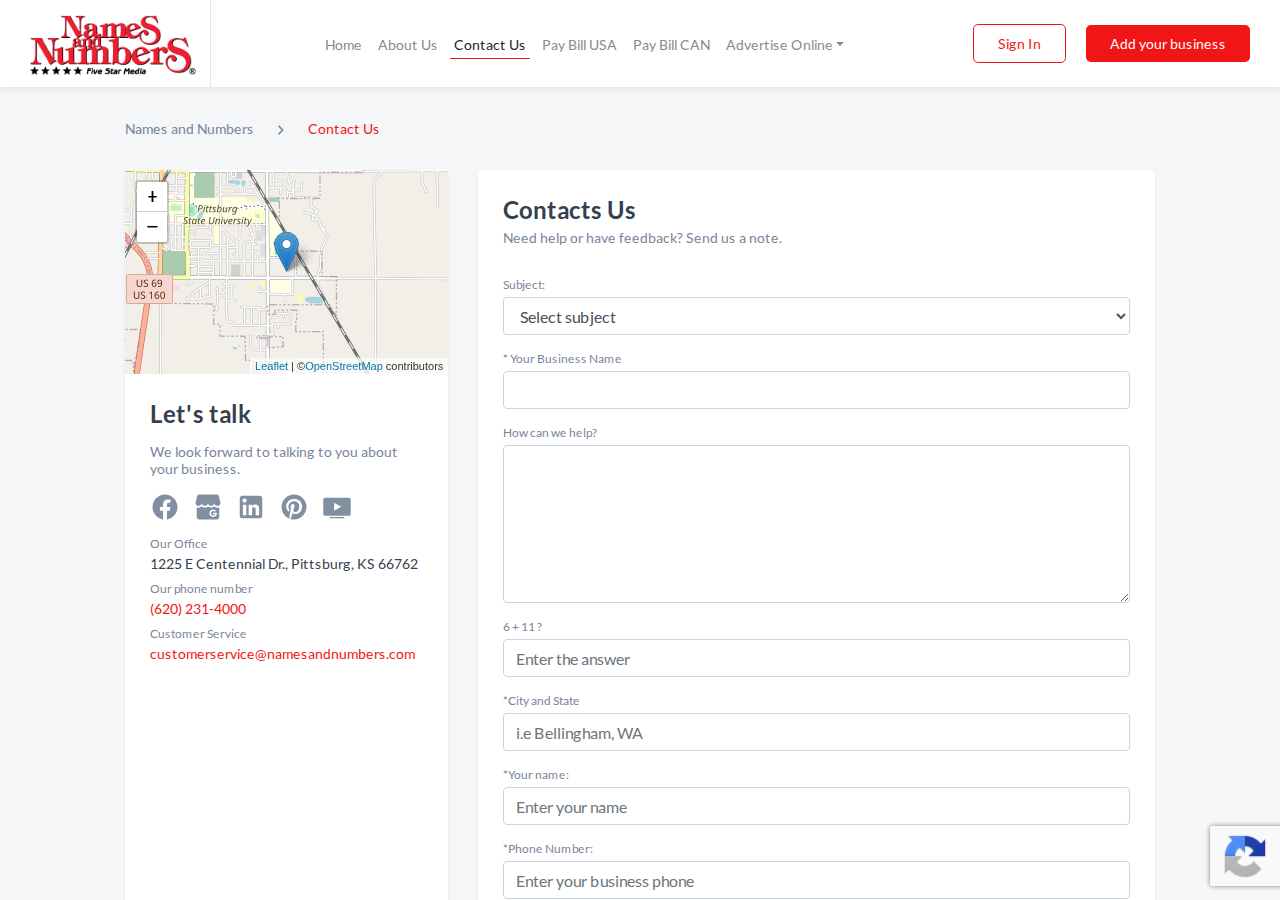The height and width of the screenshot is (900, 1280).
Task: Click Pittsburg State University map label
Action: pyautogui.click(x=218, y=215)
